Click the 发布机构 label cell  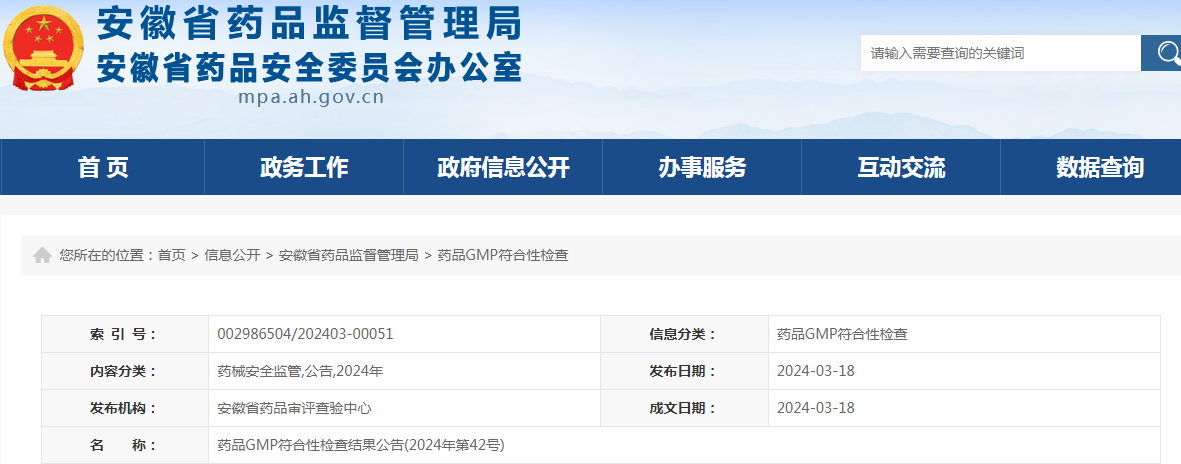(x=125, y=408)
